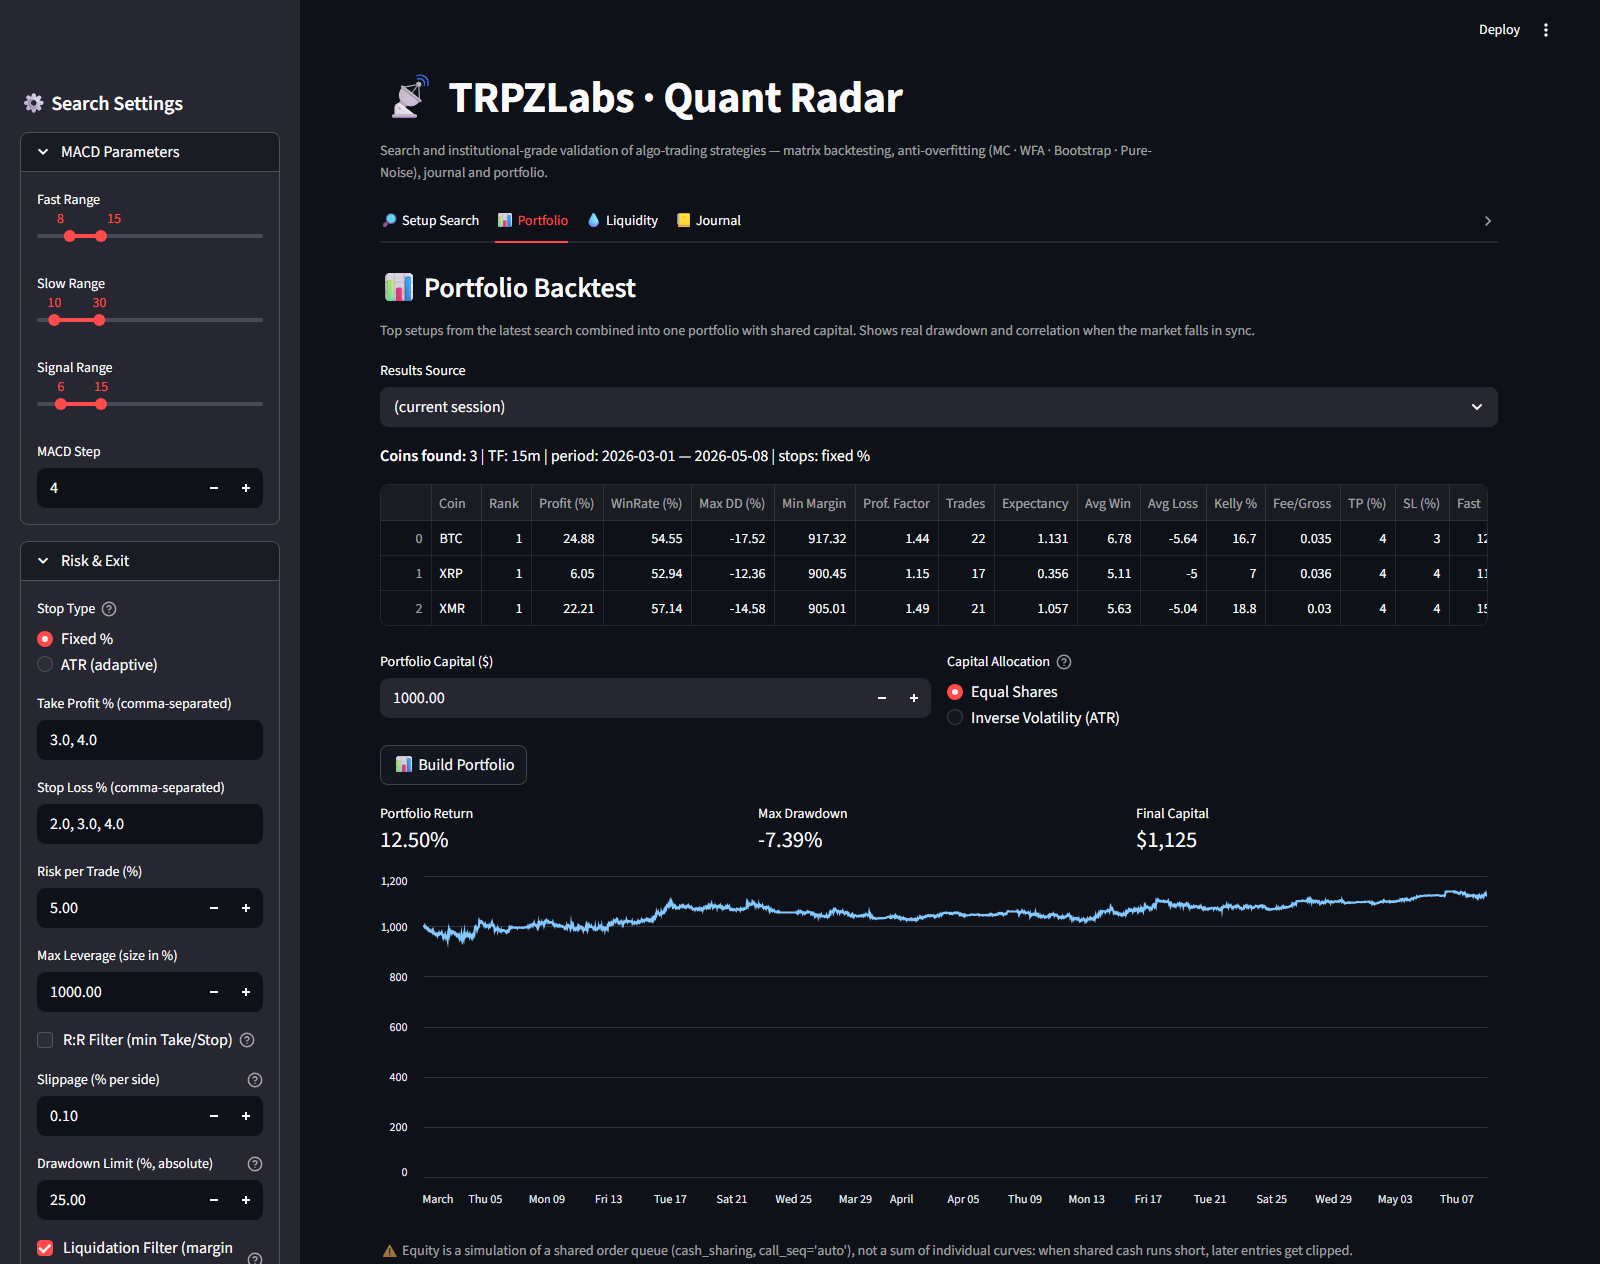Open the Results Source dropdown
The image size is (1600, 1264).
pyautogui.click(x=939, y=407)
